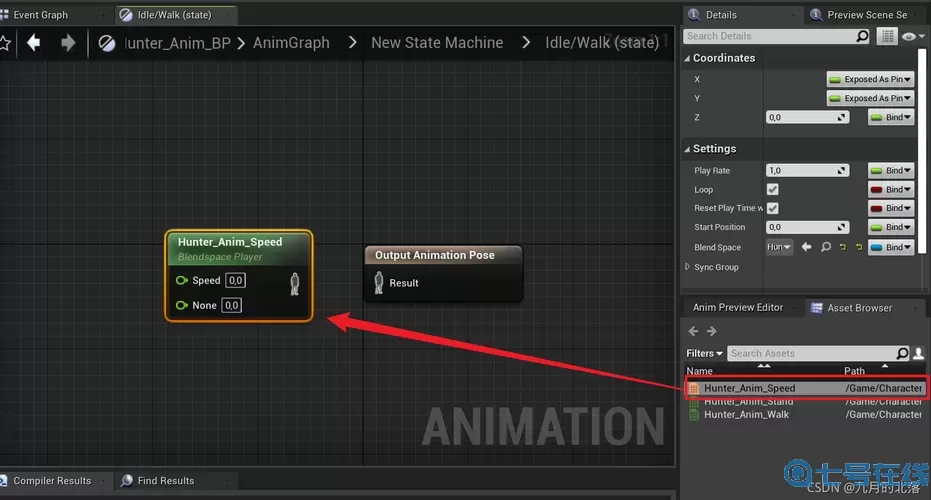This screenshot has height=500, width=931.
Task: Click the Speed input pin on blendspace node
Action: (x=182, y=280)
